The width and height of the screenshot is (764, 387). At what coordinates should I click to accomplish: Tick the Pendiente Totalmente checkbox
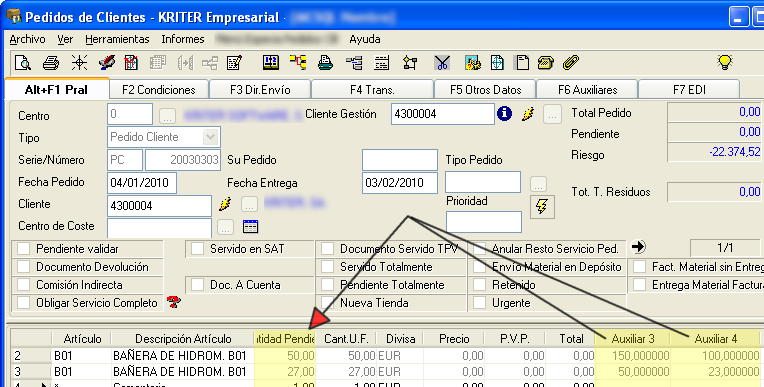tap(327, 285)
